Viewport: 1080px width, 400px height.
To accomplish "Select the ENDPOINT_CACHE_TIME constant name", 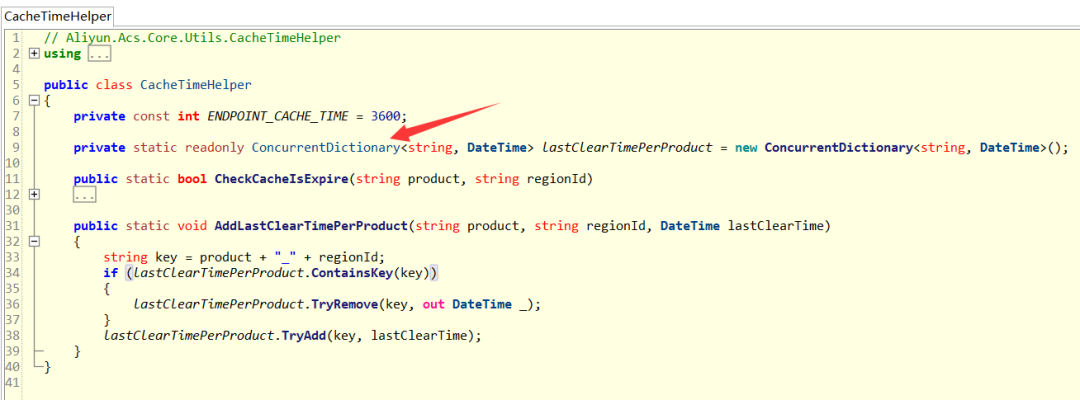I will [278, 116].
